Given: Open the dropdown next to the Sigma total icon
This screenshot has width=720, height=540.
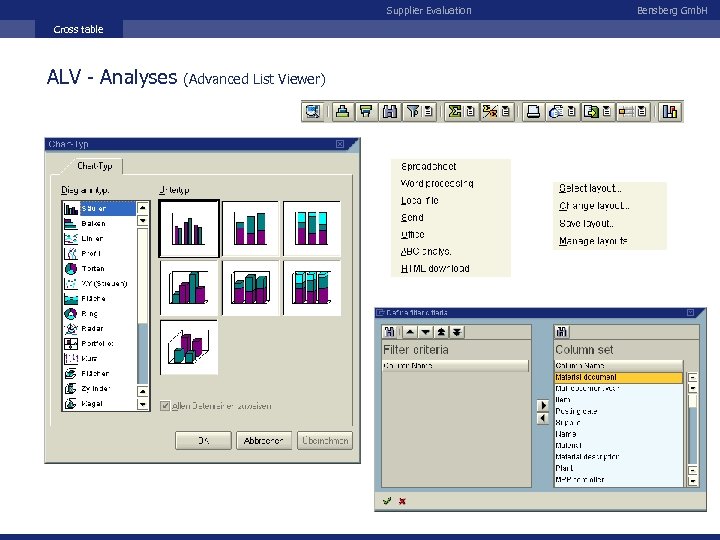Looking at the screenshot, I should point(470,112).
